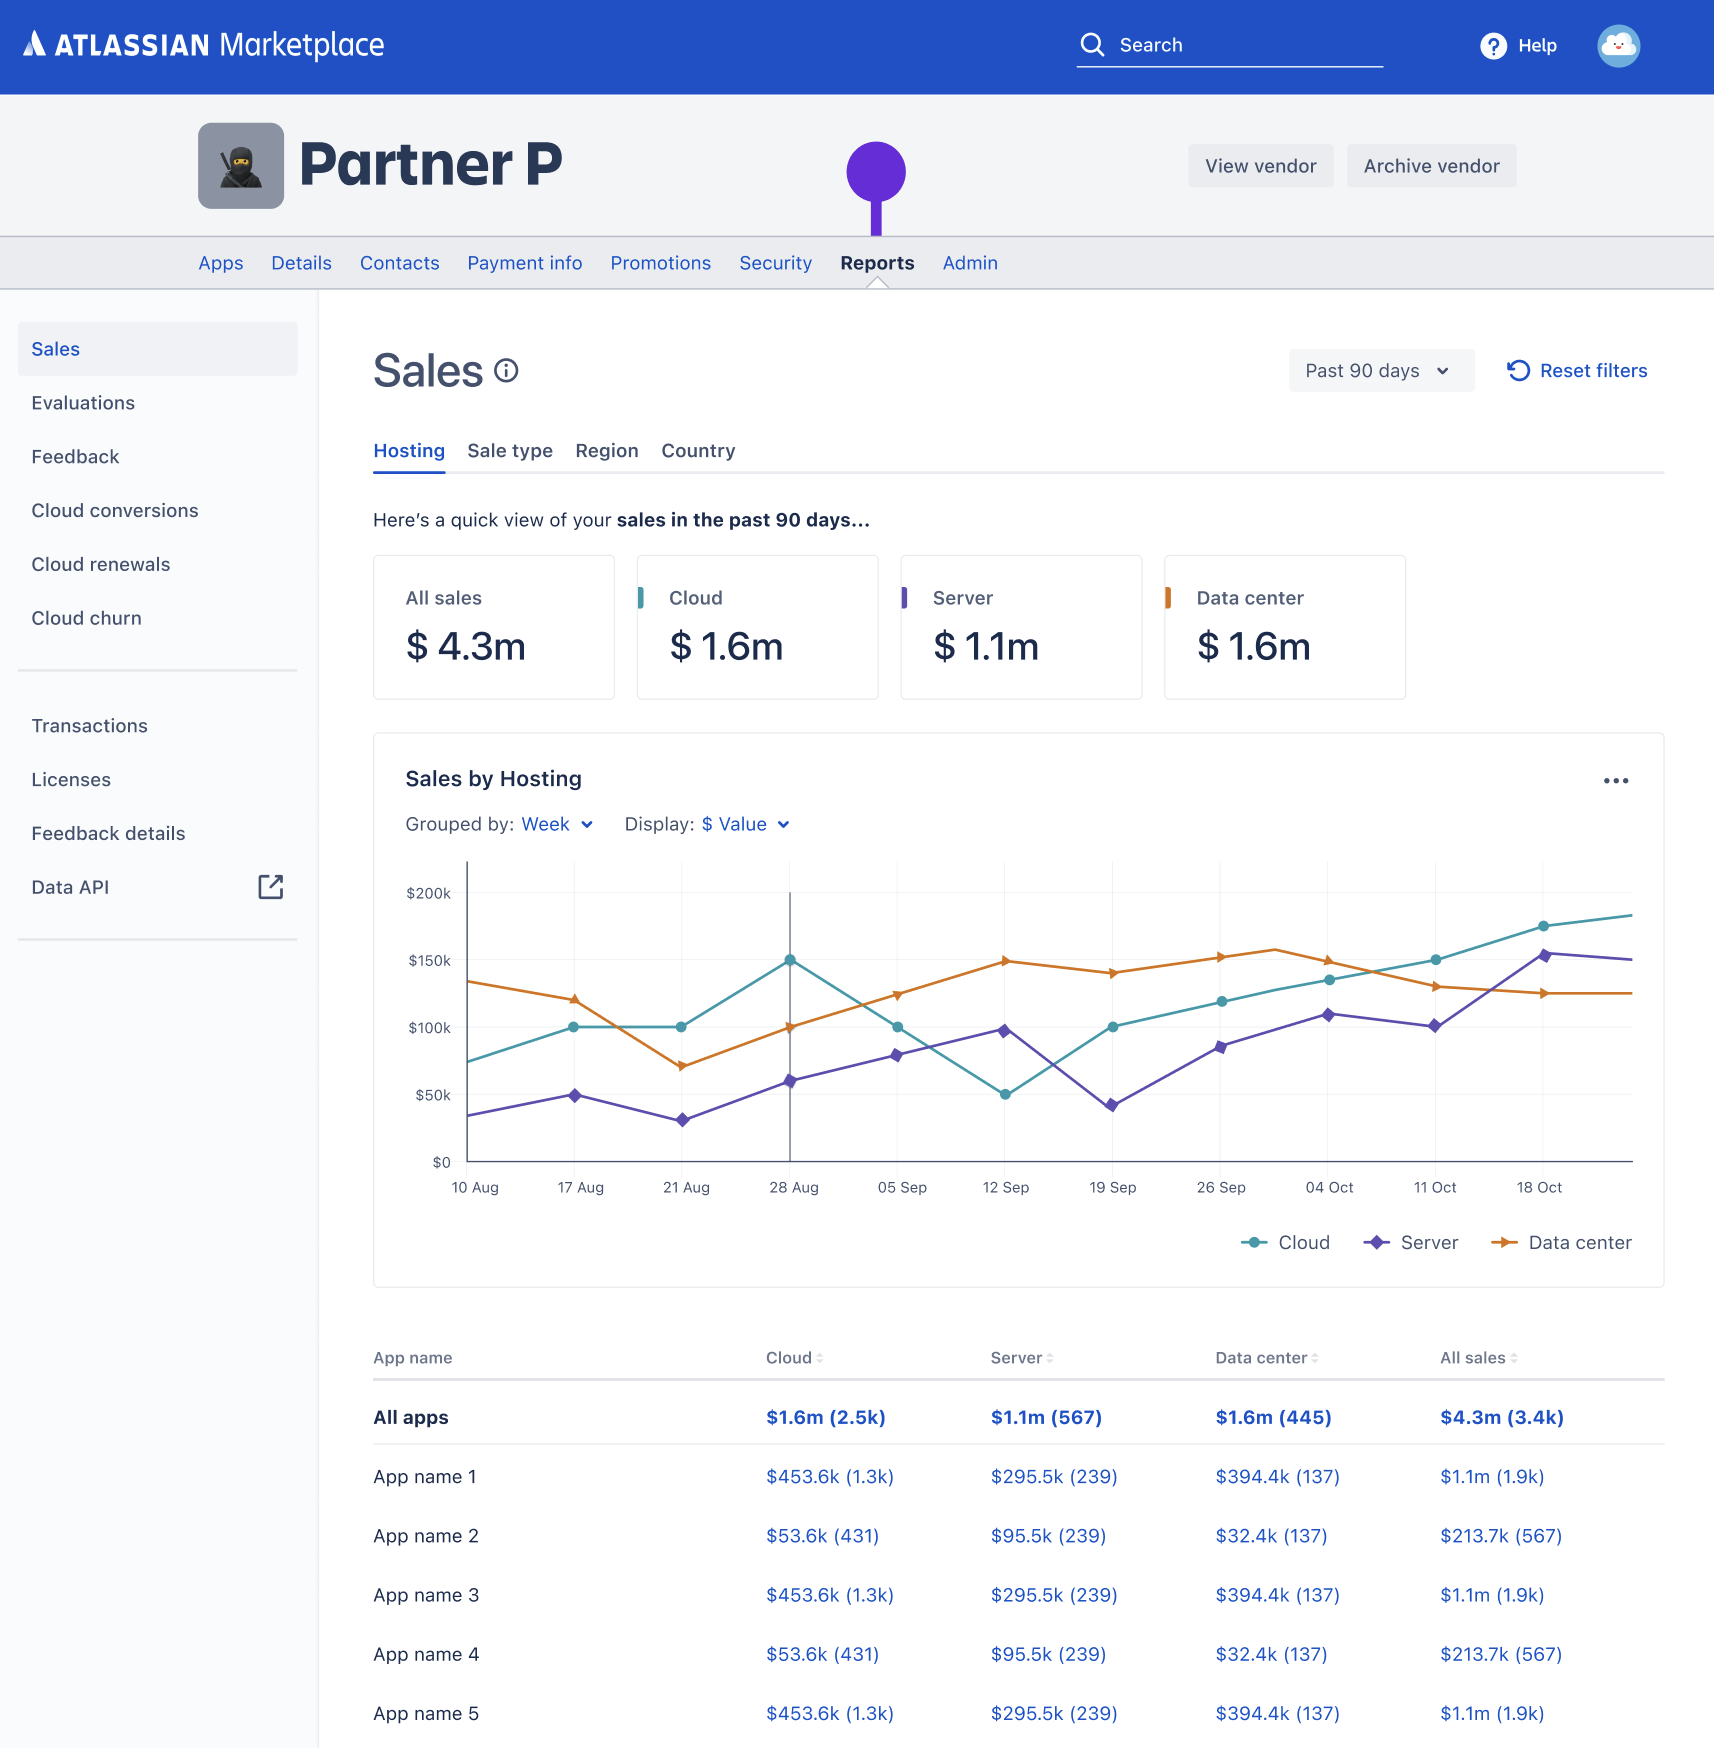Viewport: 1714px width, 1748px height.
Task: Toggle the Server series in the chart legend
Action: pyautogui.click(x=1412, y=1242)
